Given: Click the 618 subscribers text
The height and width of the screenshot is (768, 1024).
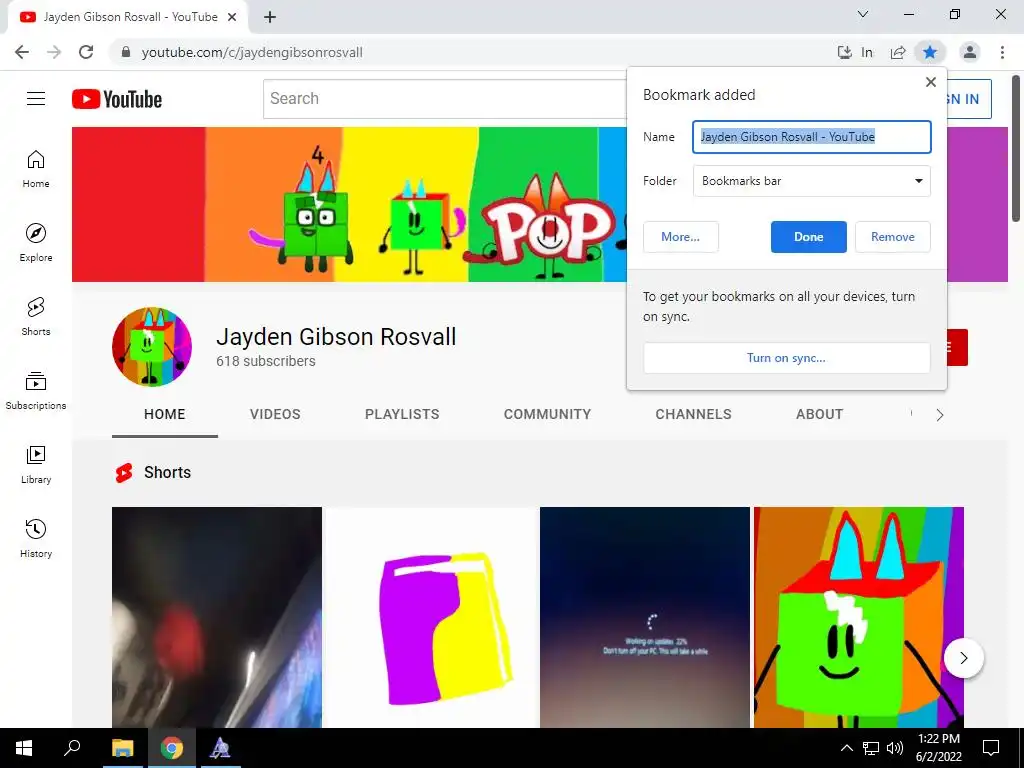Looking at the screenshot, I should (x=266, y=361).
